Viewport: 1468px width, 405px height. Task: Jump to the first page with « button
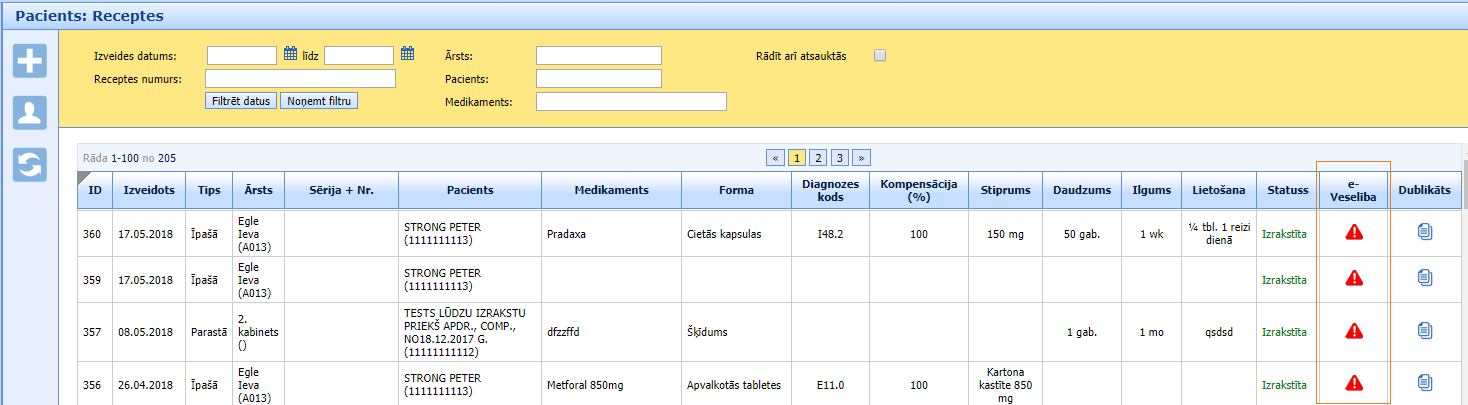[775, 158]
